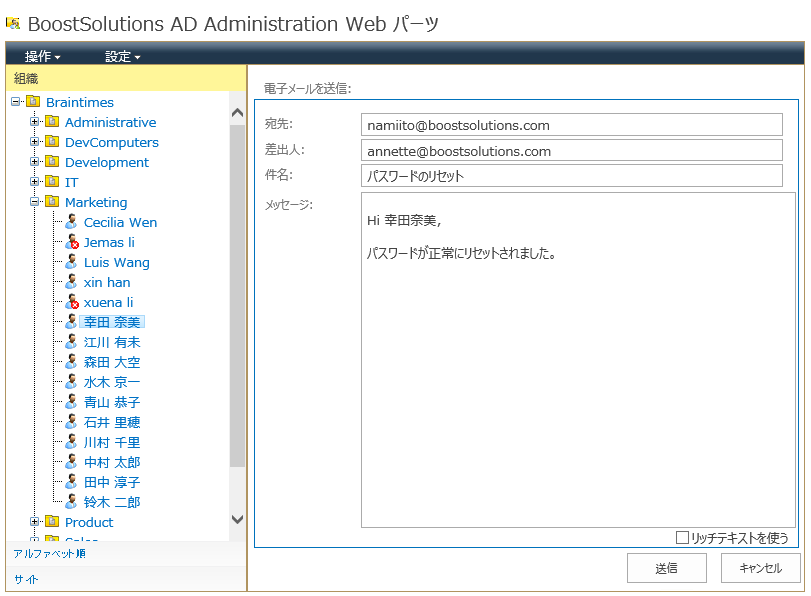Switch to the サイト view
Viewport: 811px width, 596px height.
(26, 579)
